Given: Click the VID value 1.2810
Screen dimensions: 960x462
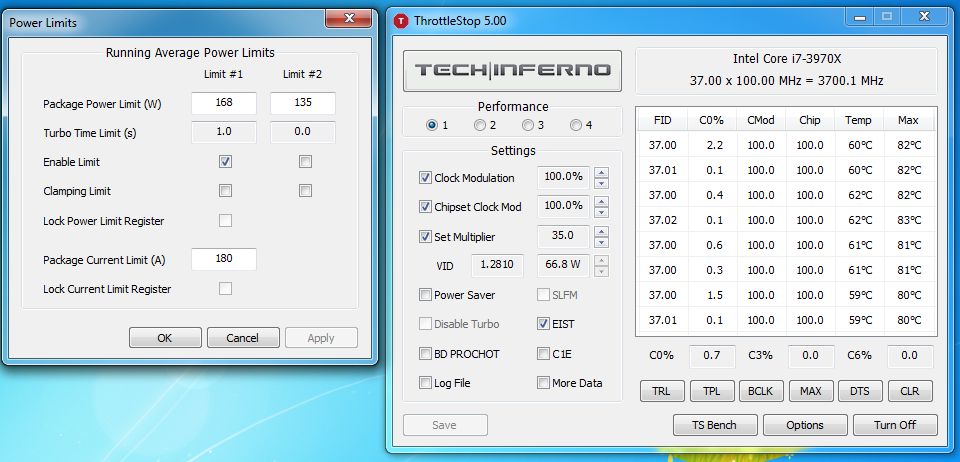Looking at the screenshot, I should click(x=498, y=265).
